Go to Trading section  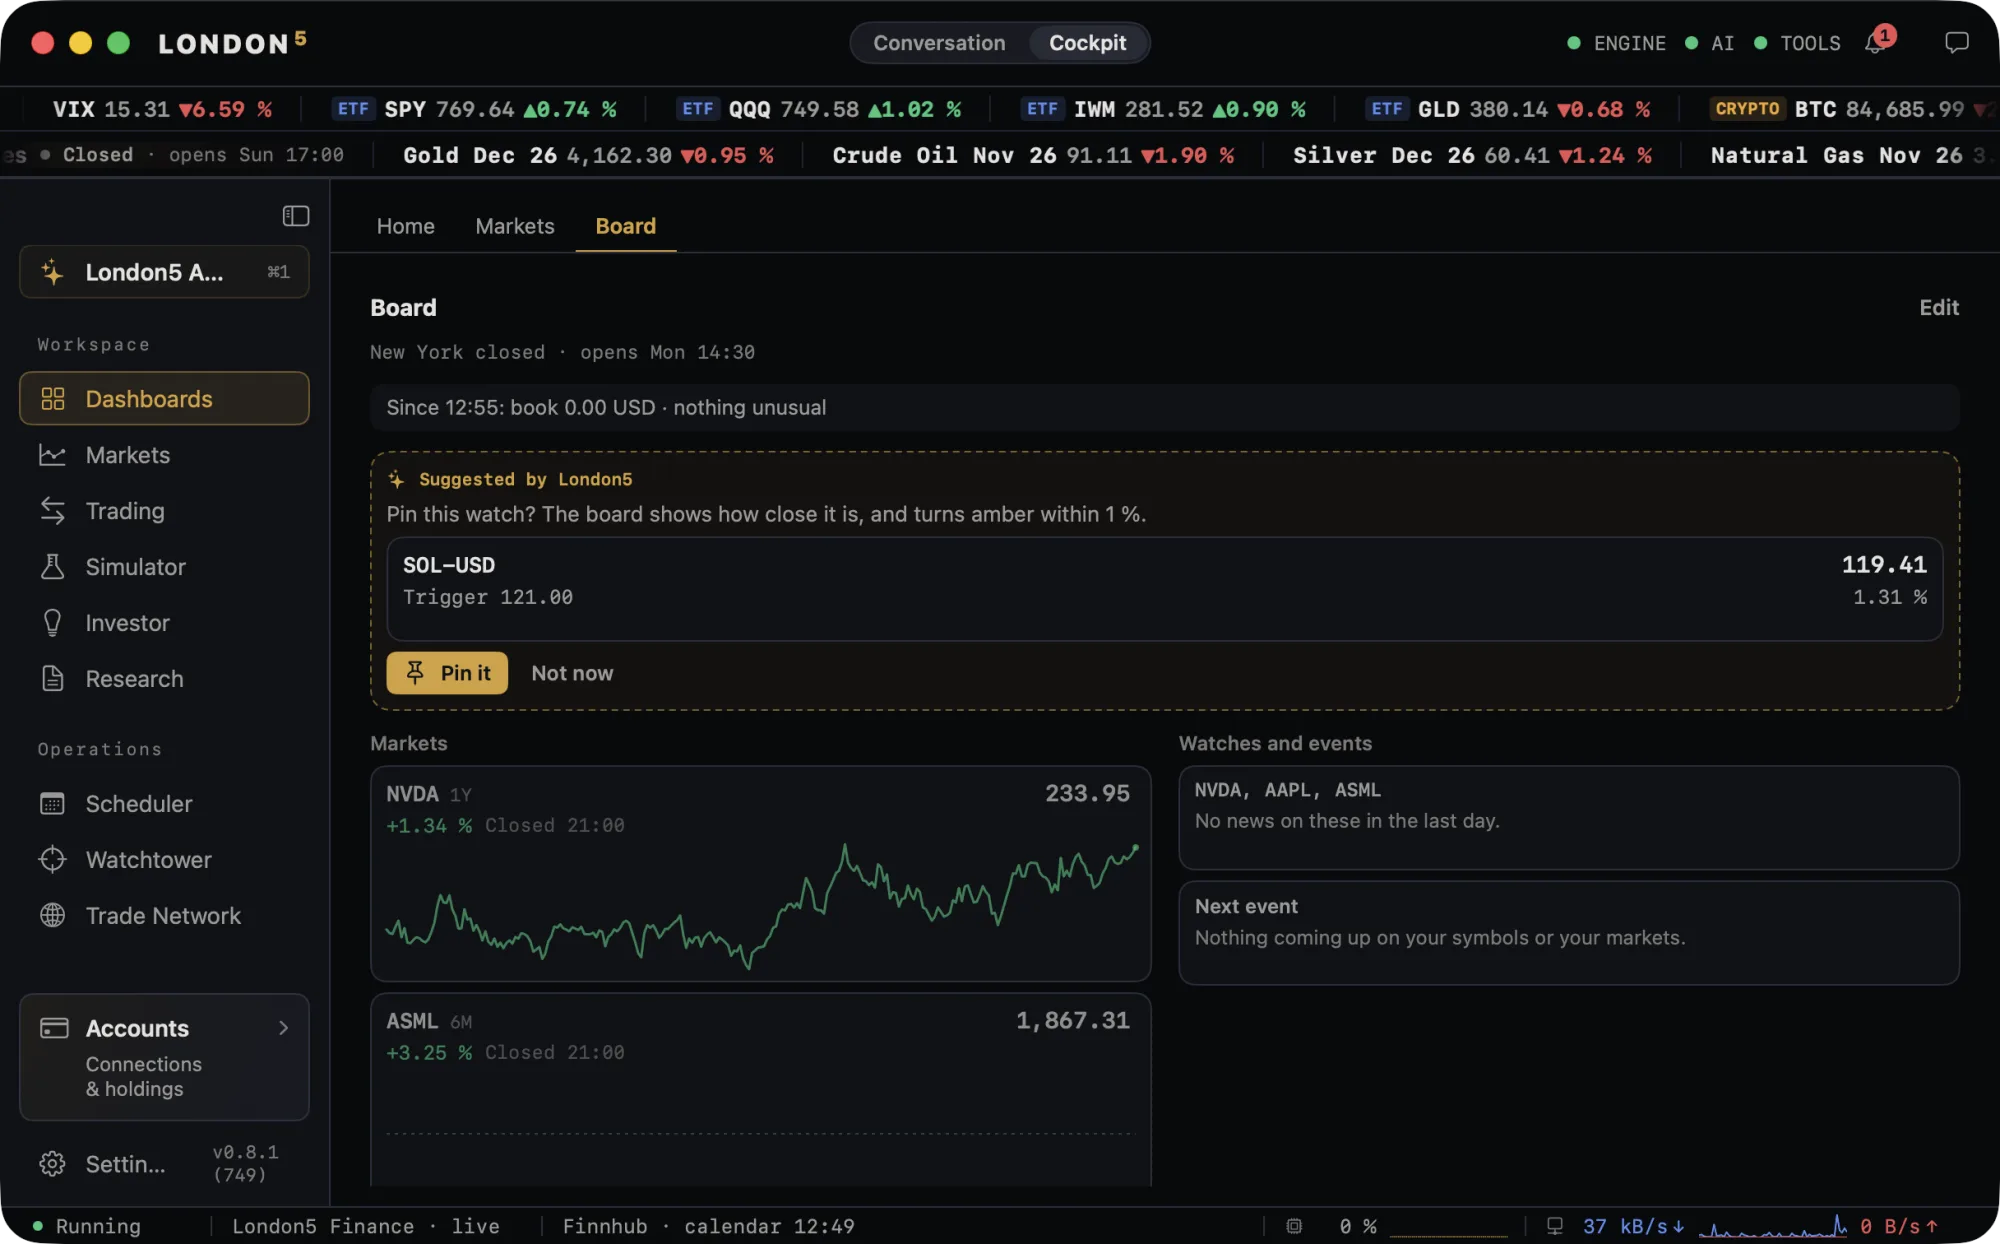164,511
